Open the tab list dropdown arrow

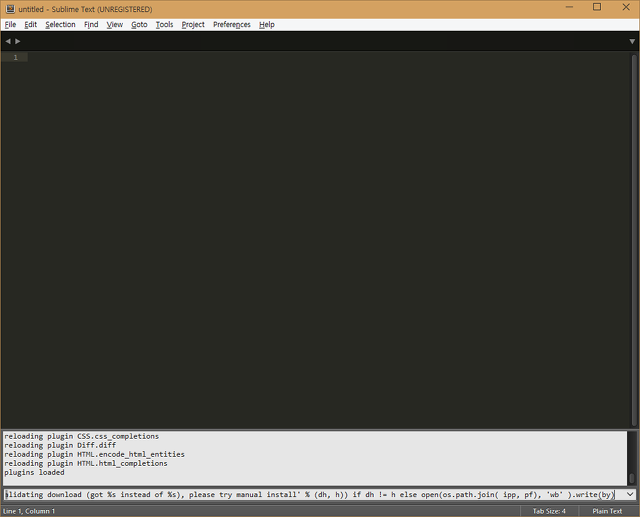pos(632,41)
